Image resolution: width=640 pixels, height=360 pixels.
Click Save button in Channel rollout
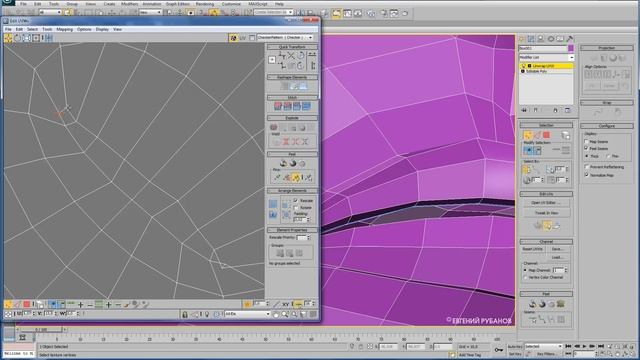557,249
